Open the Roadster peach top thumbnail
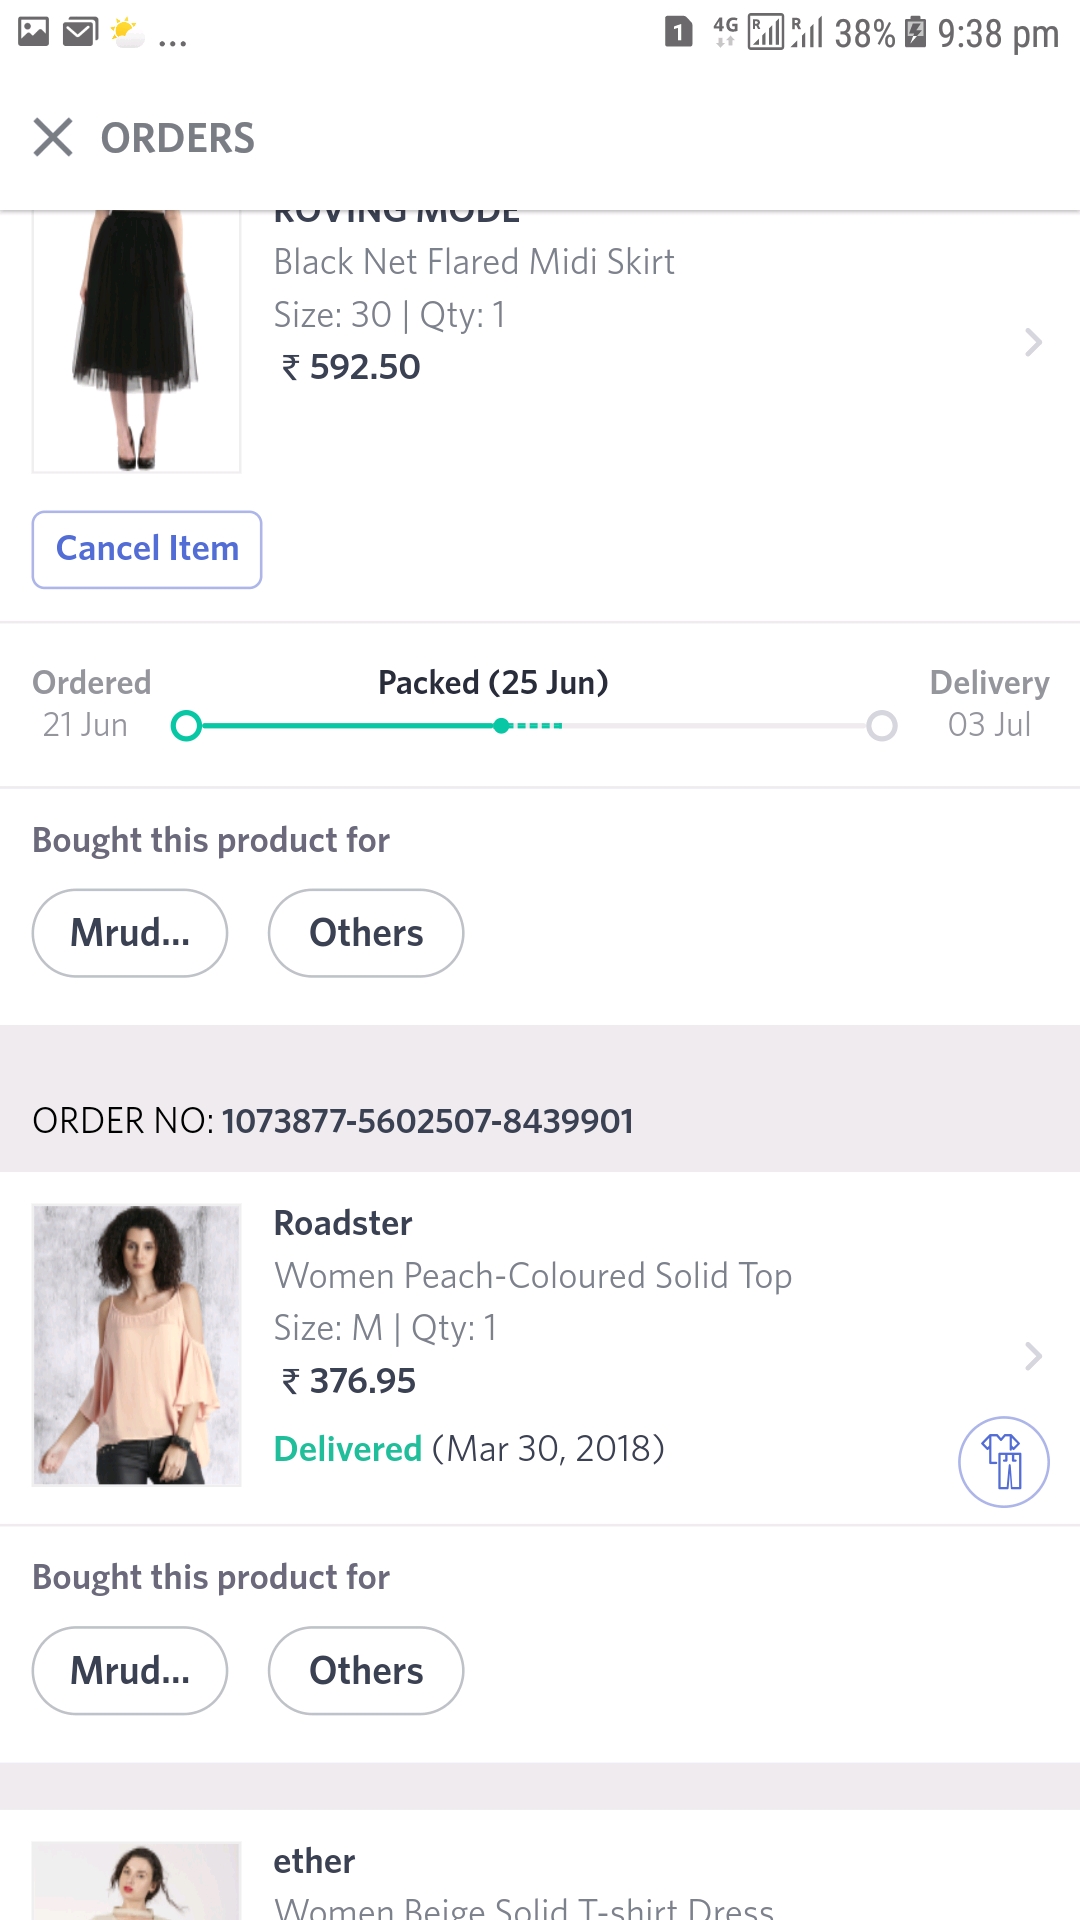 pyautogui.click(x=137, y=1345)
